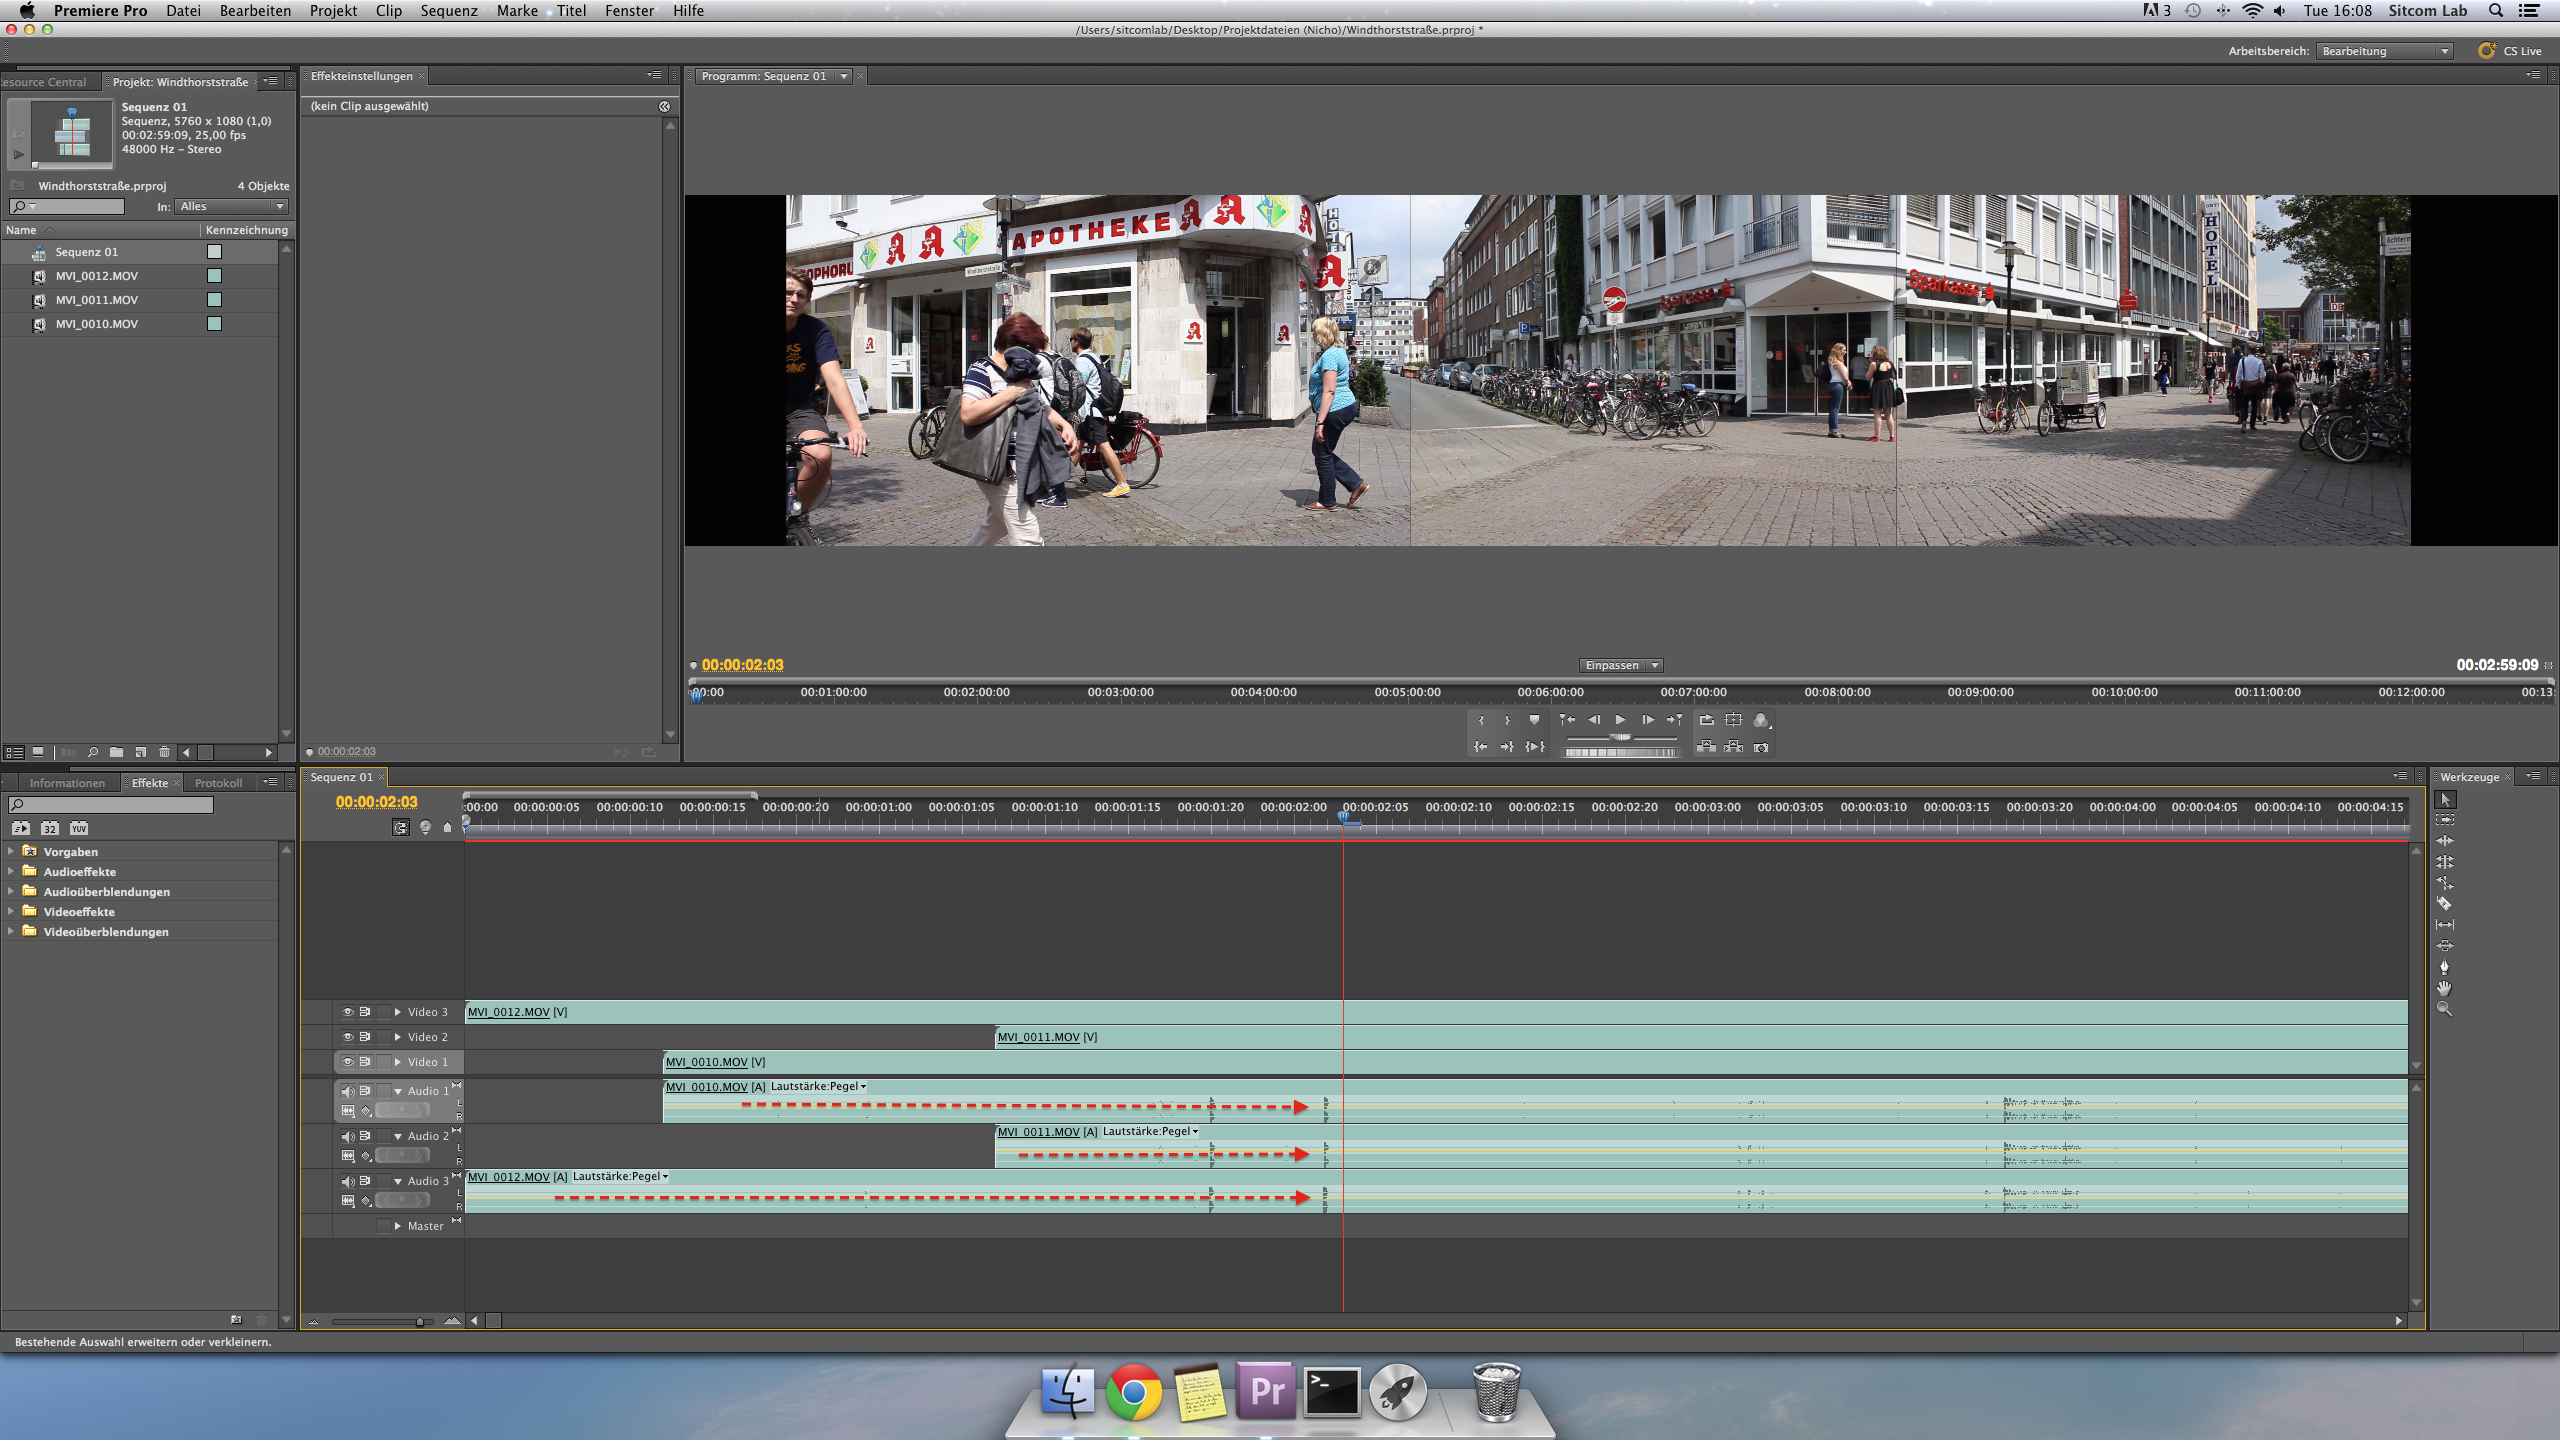Click the Export Frame camera icon
Viewport: 2560px width, 1440px height.
click(x=1761, y=747)
